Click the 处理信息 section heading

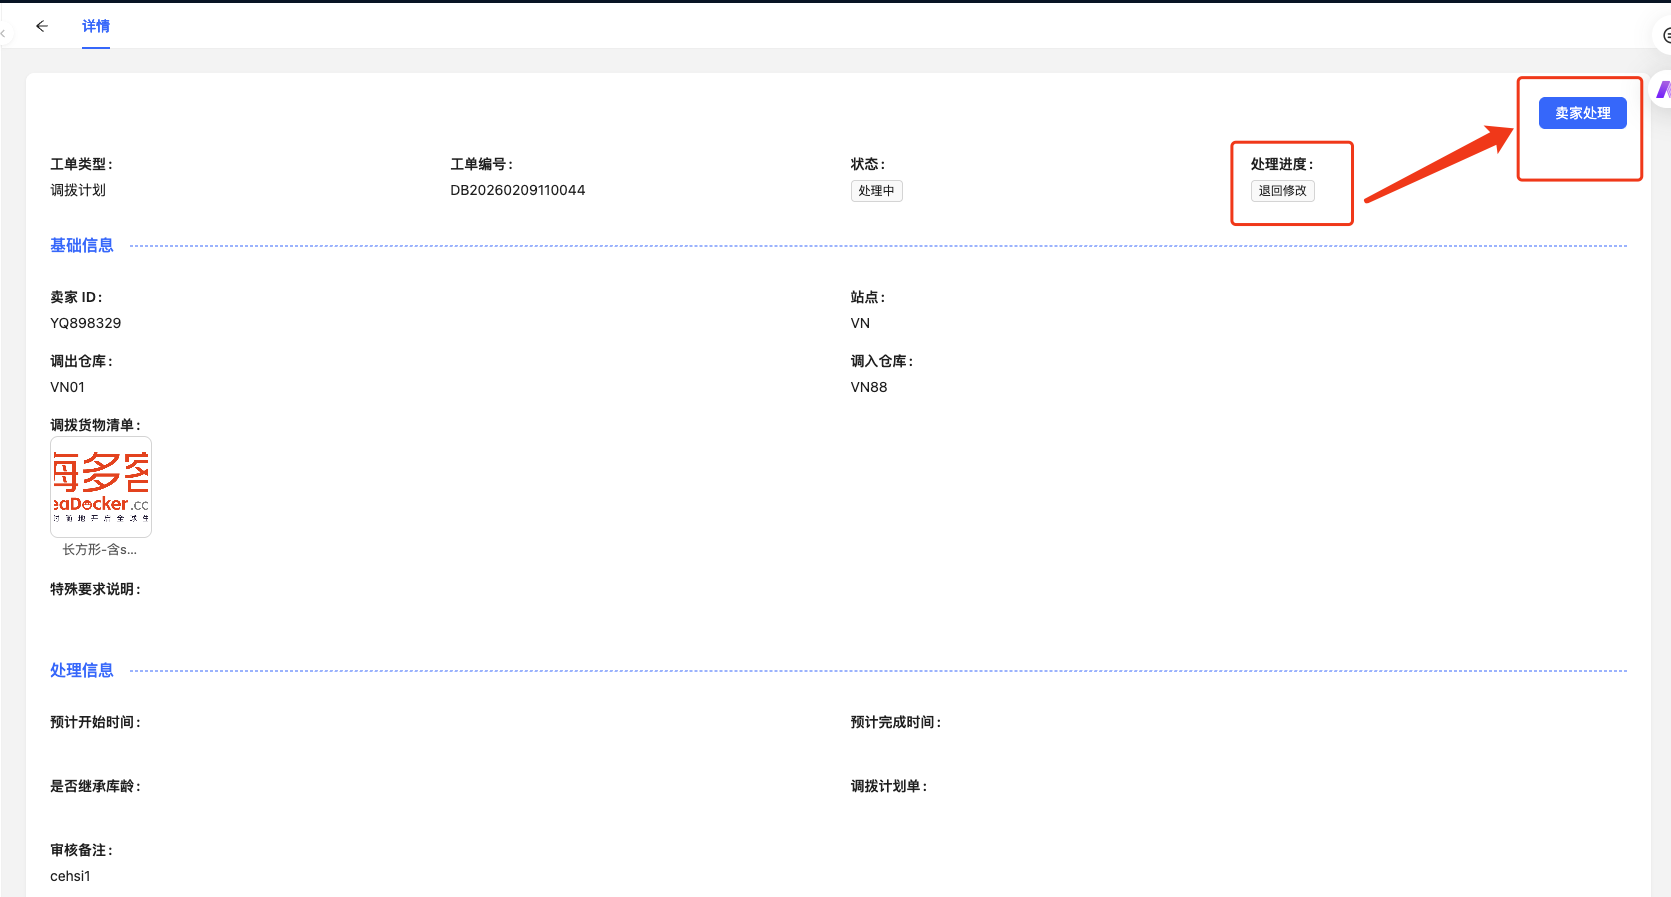(x=82, y=670)
